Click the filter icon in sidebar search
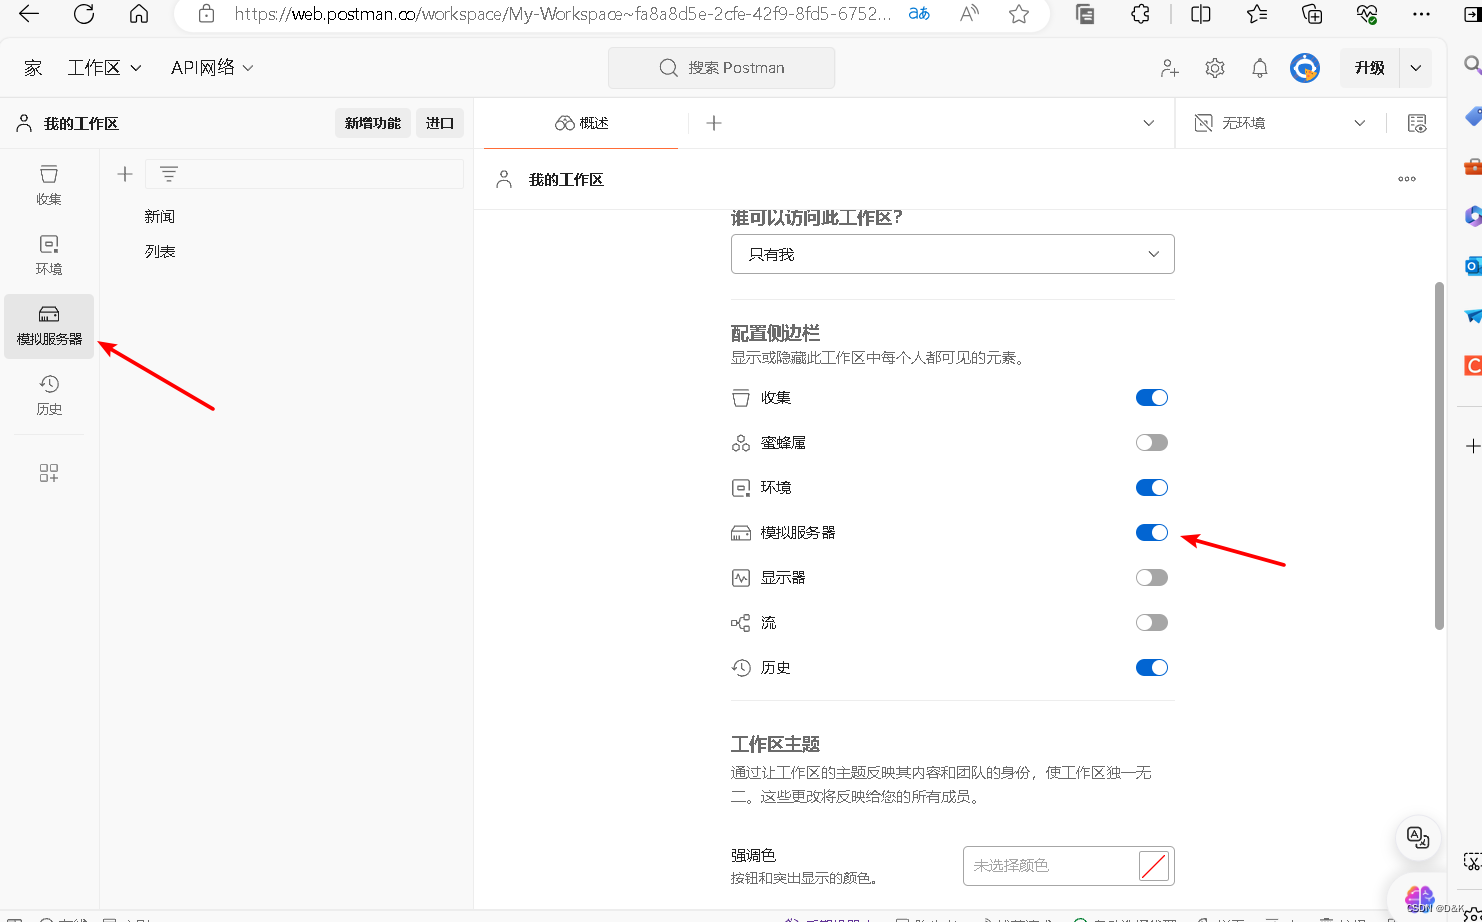 pyautogui.click(x=169, y=174)
